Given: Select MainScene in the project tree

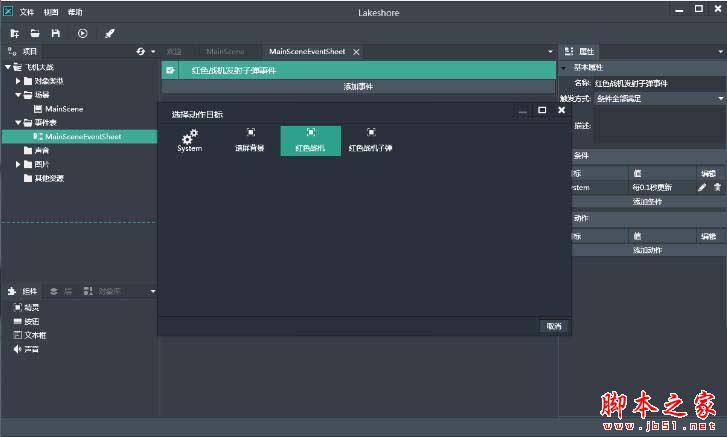Looking at the screenshot, I should [59, 109].
